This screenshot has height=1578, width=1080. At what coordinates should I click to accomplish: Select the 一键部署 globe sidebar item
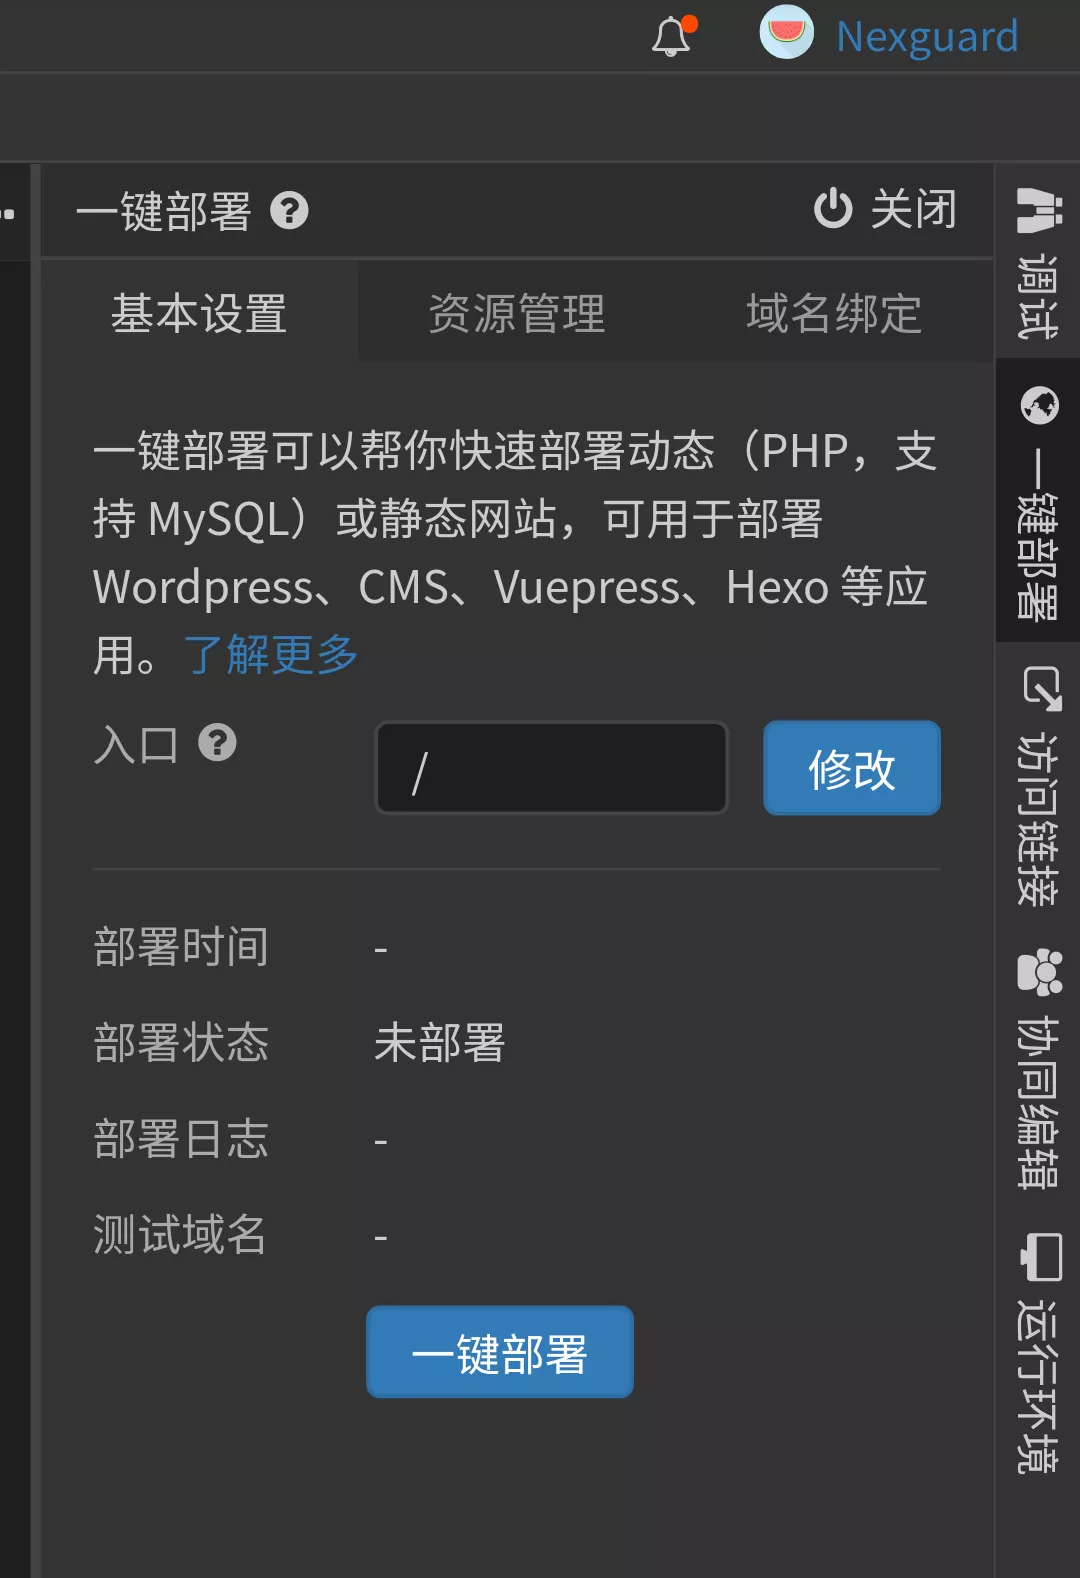[x=1038, y=500]
